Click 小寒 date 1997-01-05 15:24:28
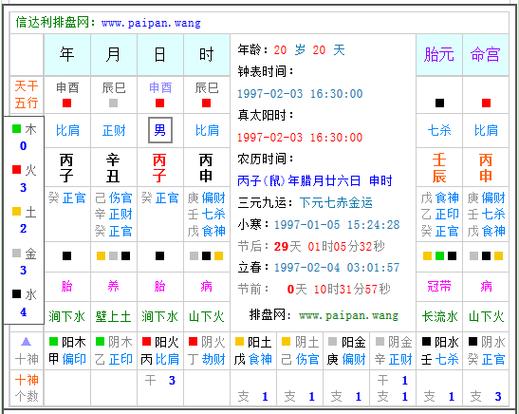The width and height of the screenshot is (519, 414). coord(337,225)
